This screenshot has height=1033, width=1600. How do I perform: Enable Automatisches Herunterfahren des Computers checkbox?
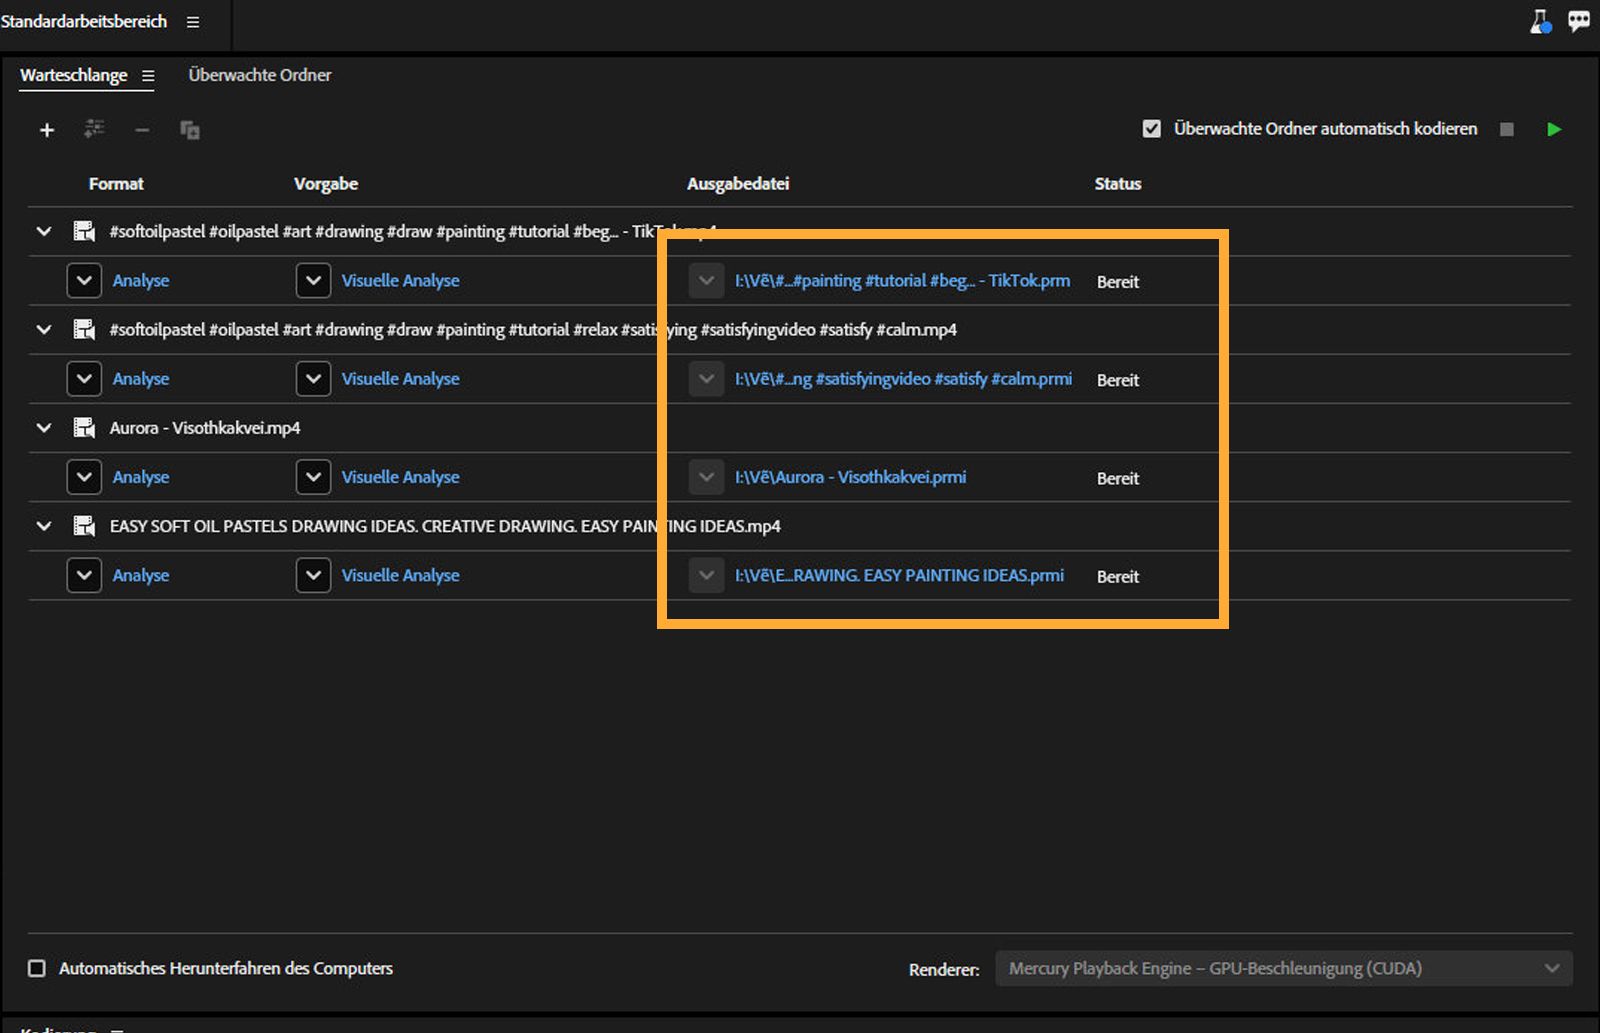pos(37,968)
